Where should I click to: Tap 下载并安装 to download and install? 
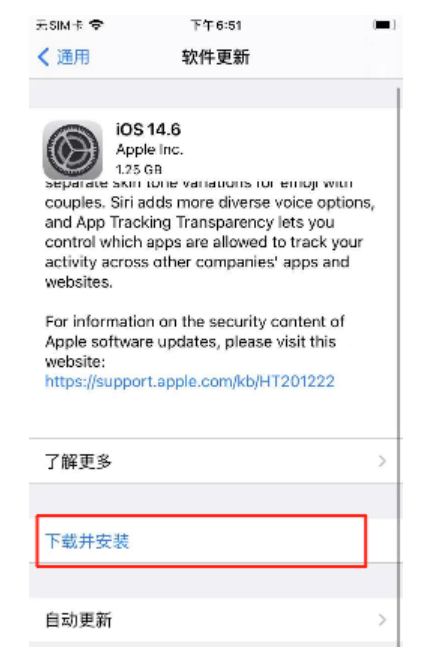pos(201,541)
